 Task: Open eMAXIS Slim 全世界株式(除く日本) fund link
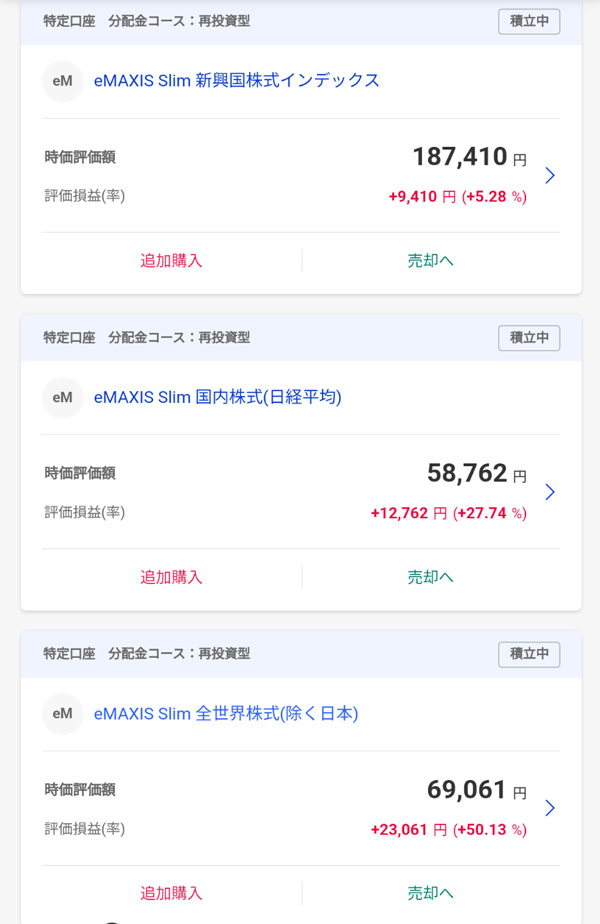pos(225,714)
